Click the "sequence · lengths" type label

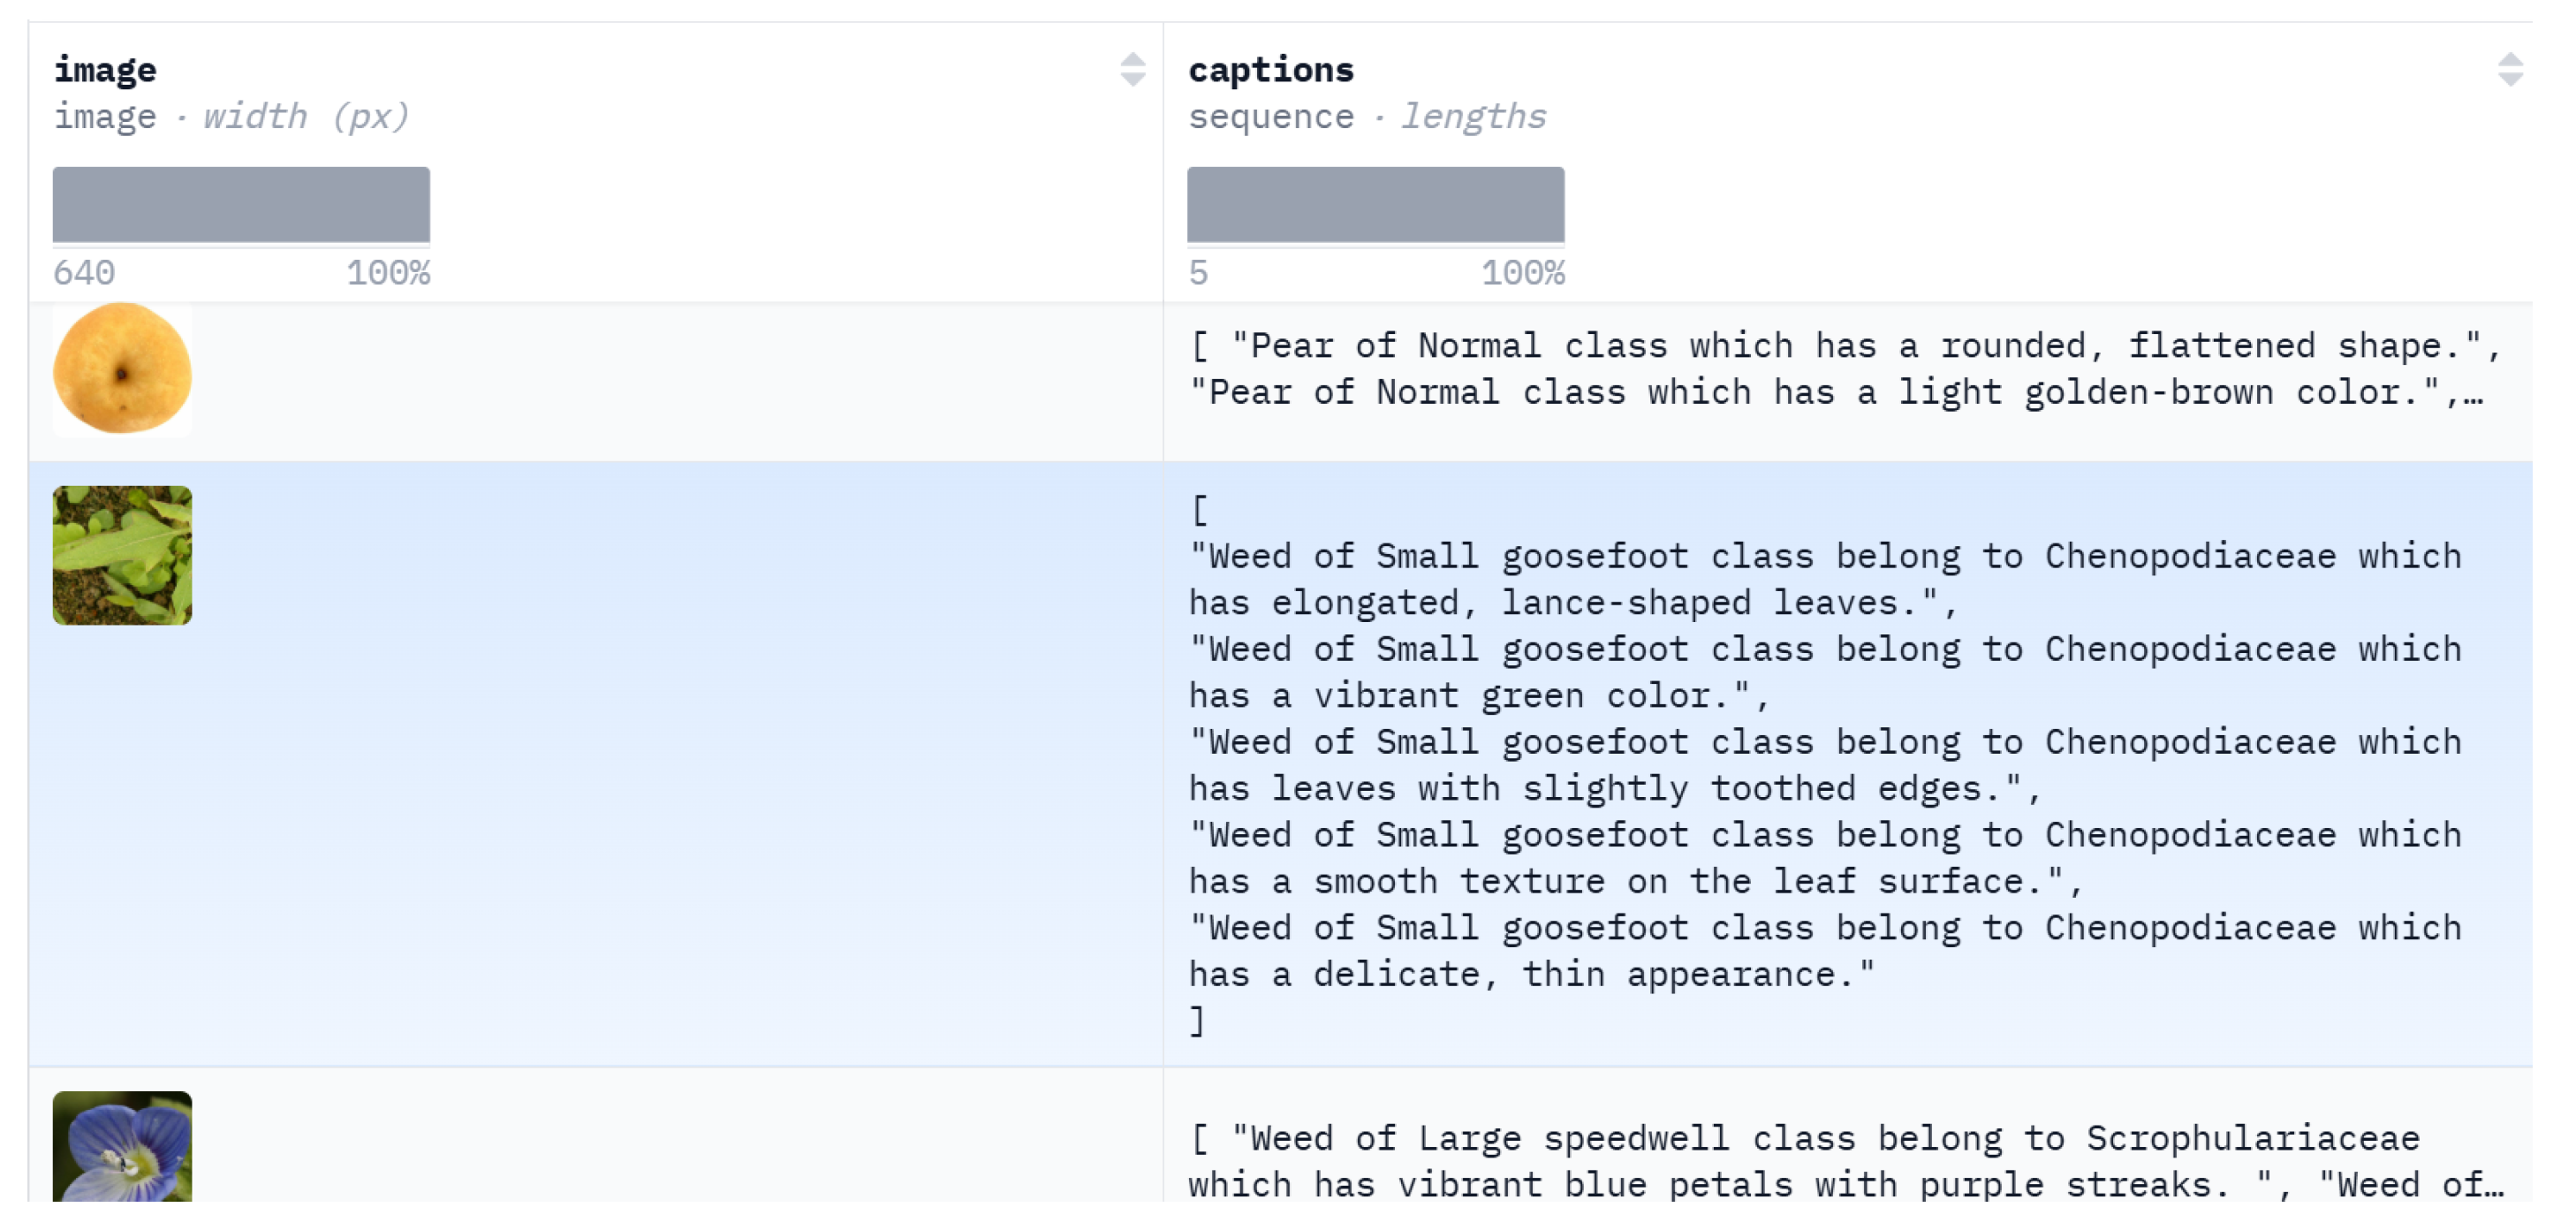(x=1366, y=116)
